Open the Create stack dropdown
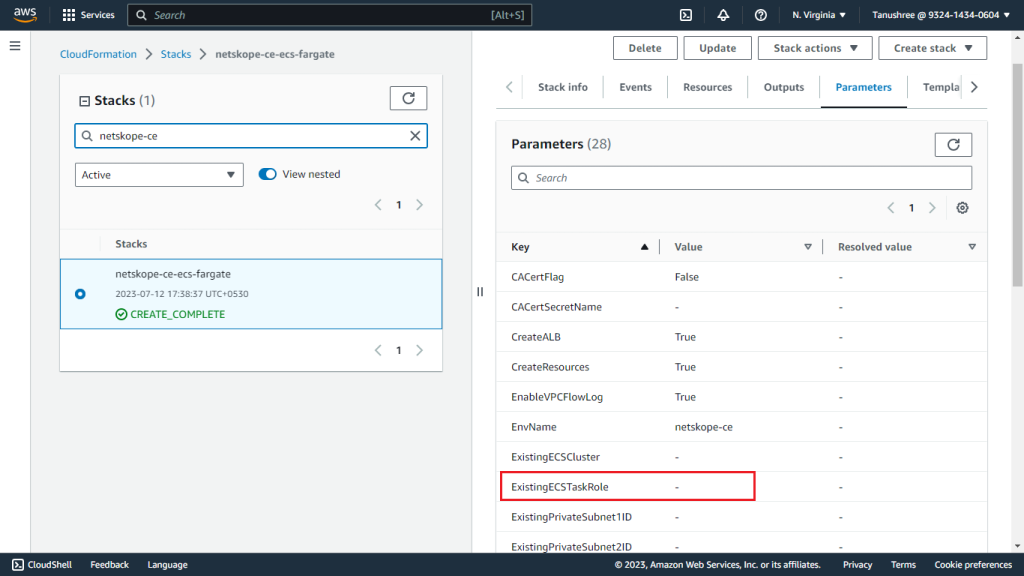 (933, 48)
